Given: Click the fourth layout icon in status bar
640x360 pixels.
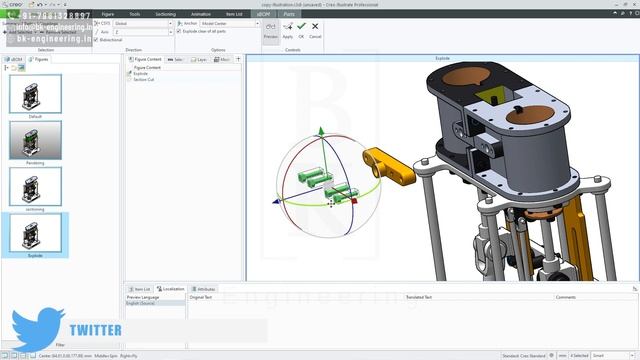Looking at the screenshot, I should [x=32, y=356].
